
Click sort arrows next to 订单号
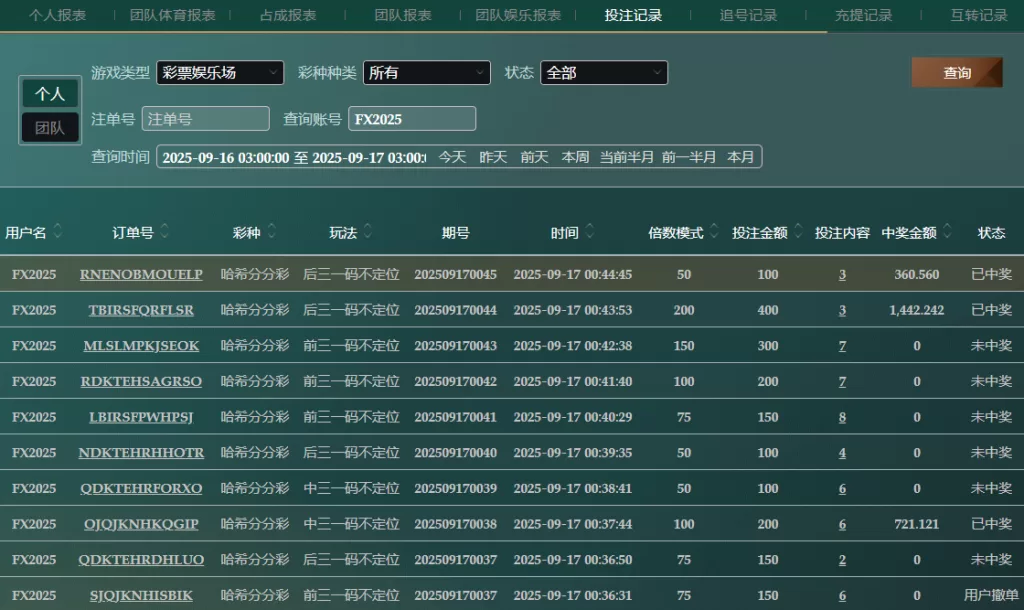point(165,232)
